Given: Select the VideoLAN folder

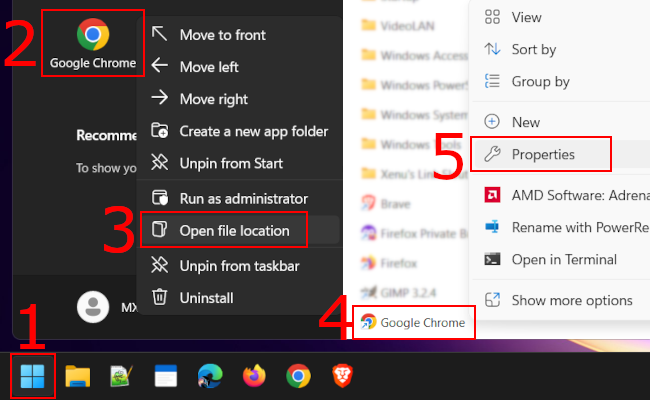Looking at the screenshot, I should tap(398, 26).
